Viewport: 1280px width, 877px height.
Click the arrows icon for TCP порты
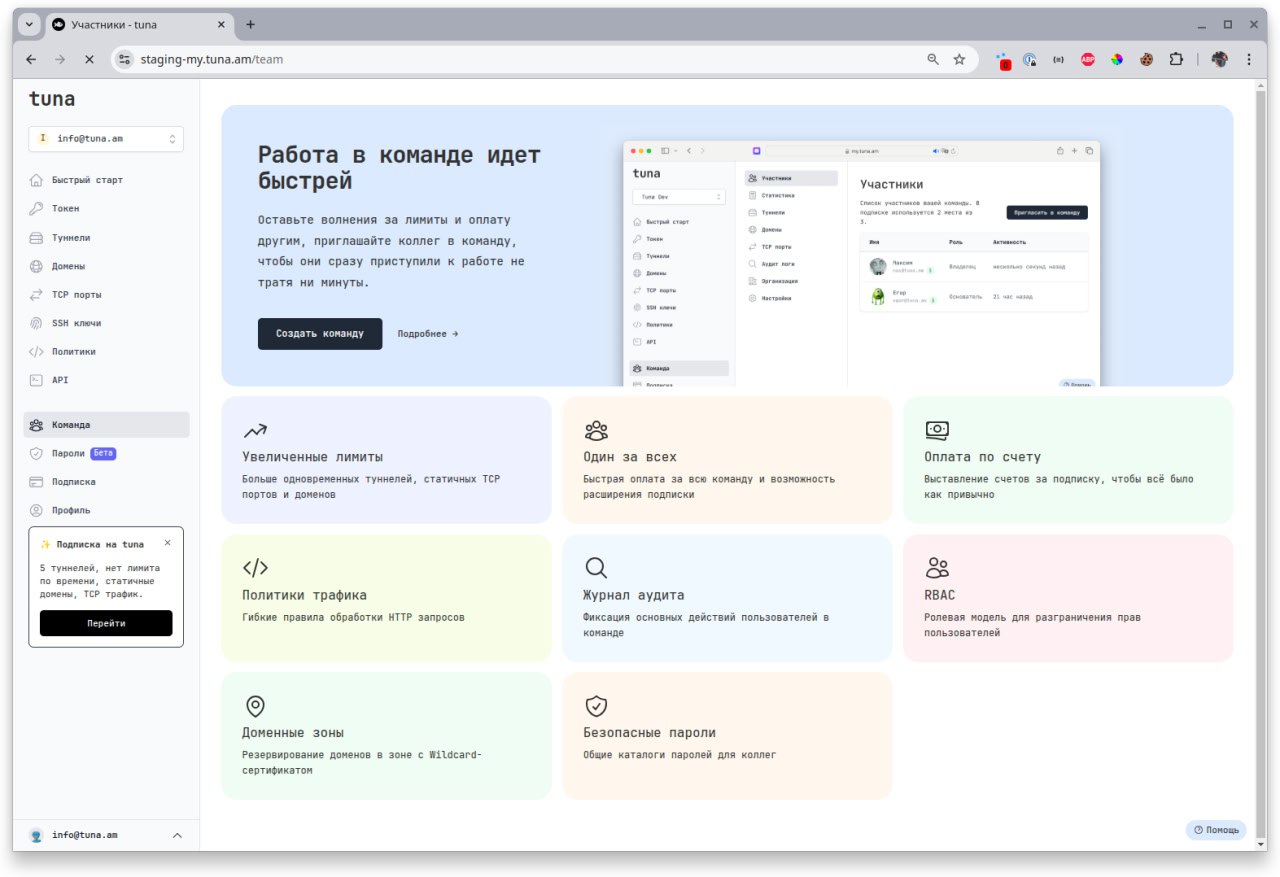(36, 295)
